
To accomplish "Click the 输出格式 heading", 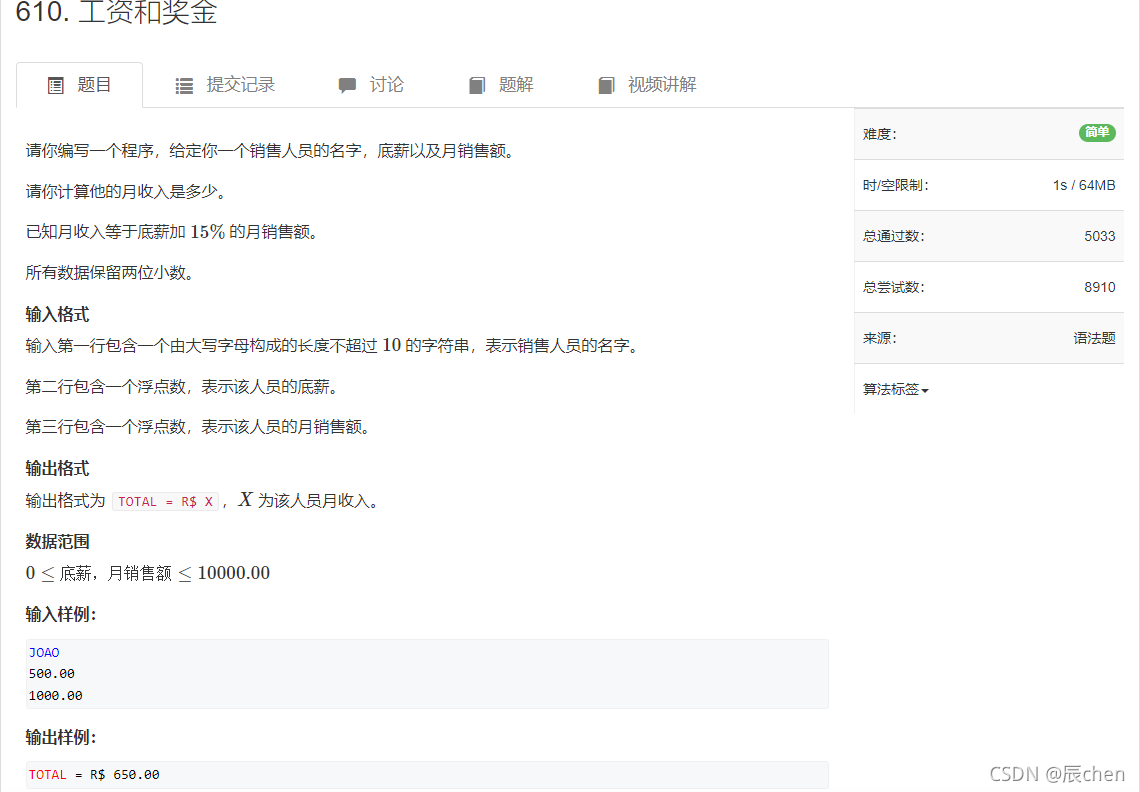I will (57, 469).
